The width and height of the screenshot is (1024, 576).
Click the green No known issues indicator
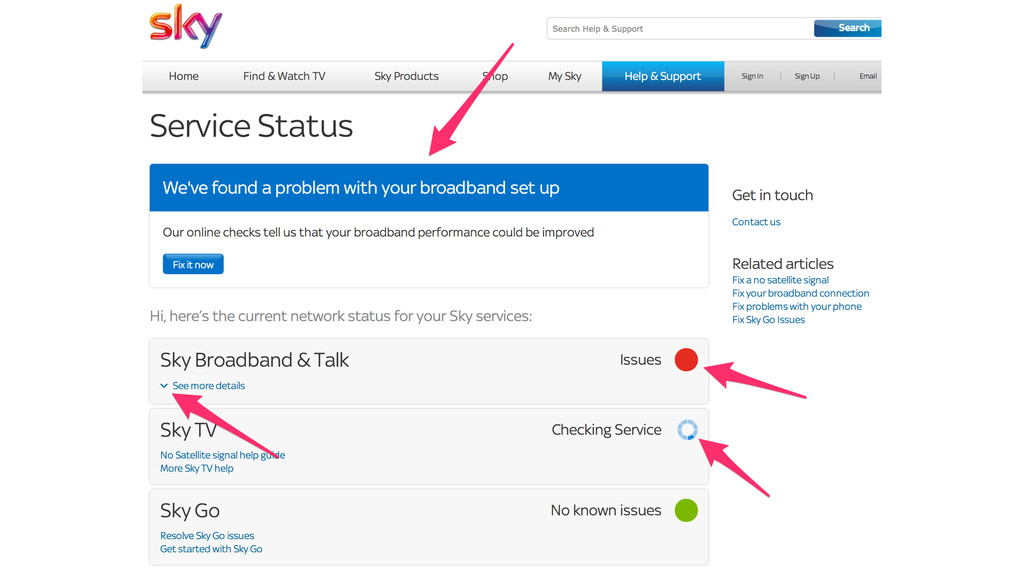[686, 510]
